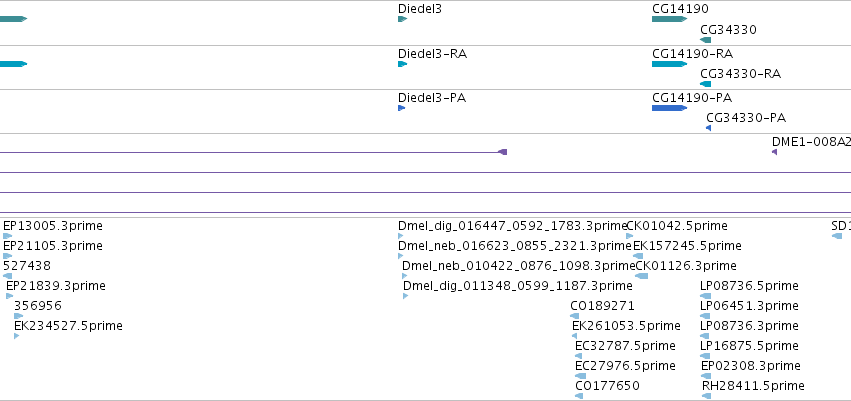Select the Dmel_dig_016447_0592_1783.3prime glyph
The width and height of the screenshot is (851, 401).
coord(401,236)
